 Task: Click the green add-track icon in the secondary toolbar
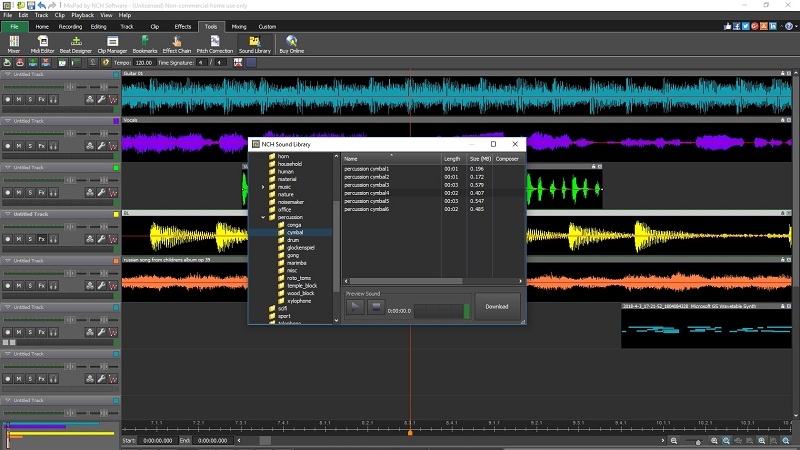point(33,63)
